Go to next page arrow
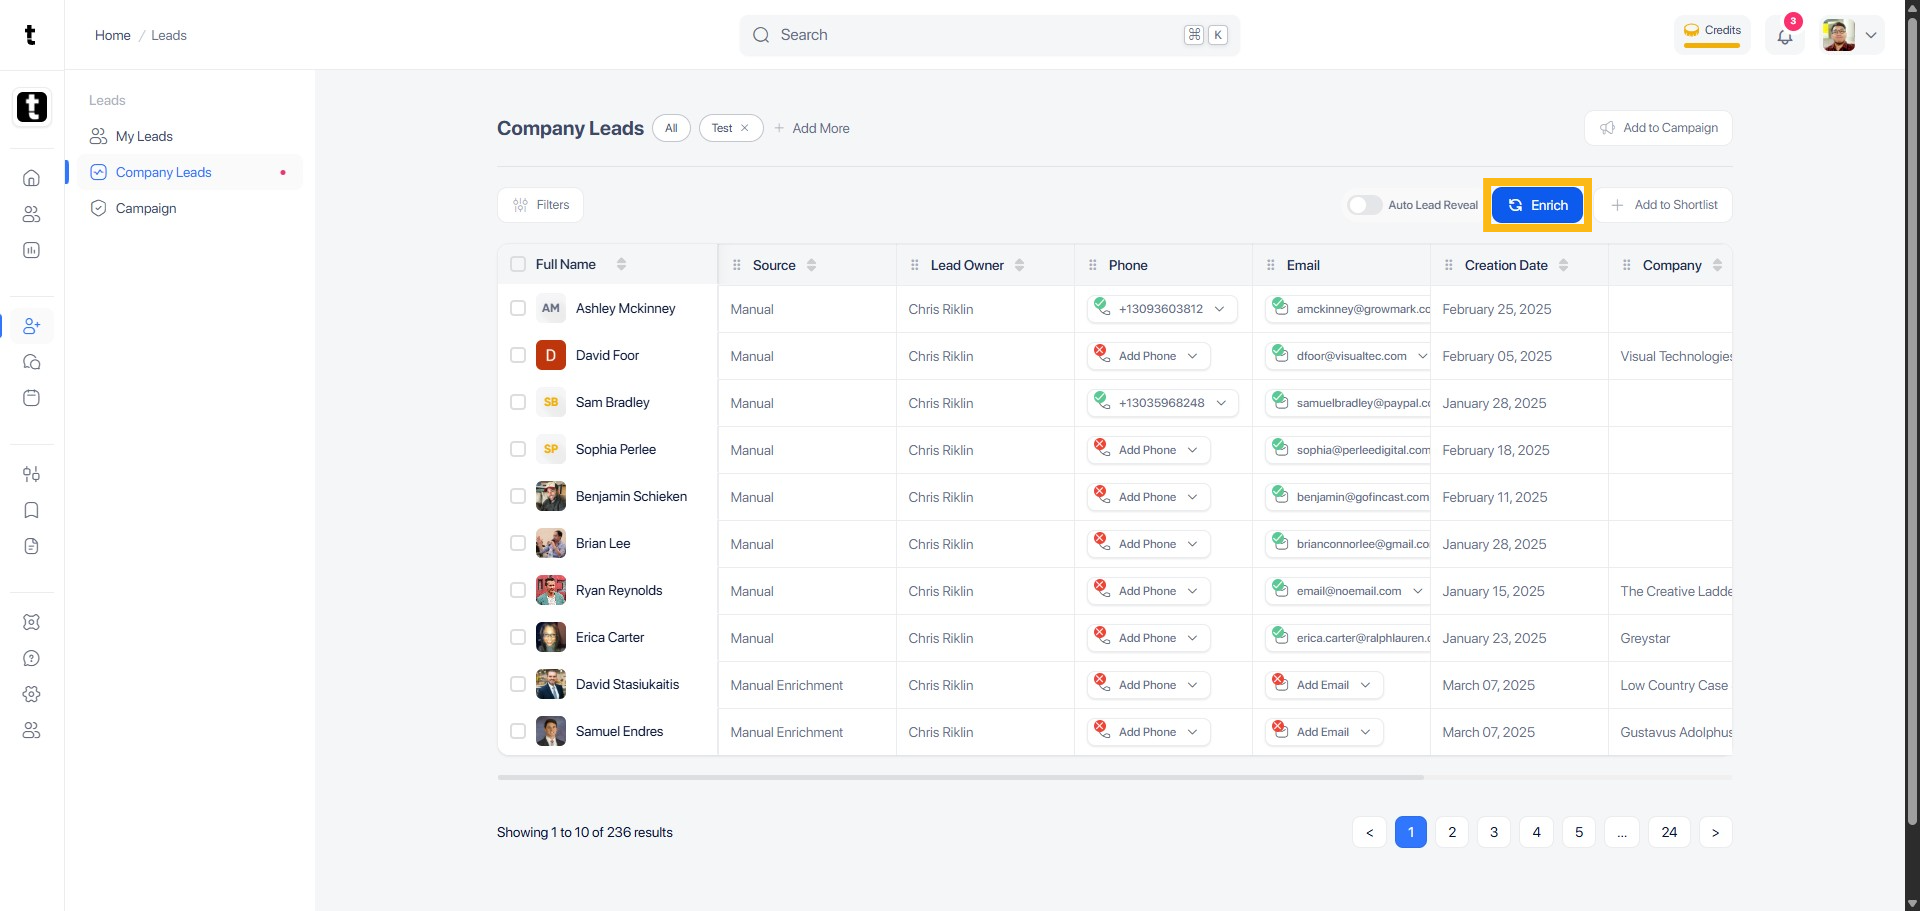This screenshot has height=911, width=1920. point(1715,832)
